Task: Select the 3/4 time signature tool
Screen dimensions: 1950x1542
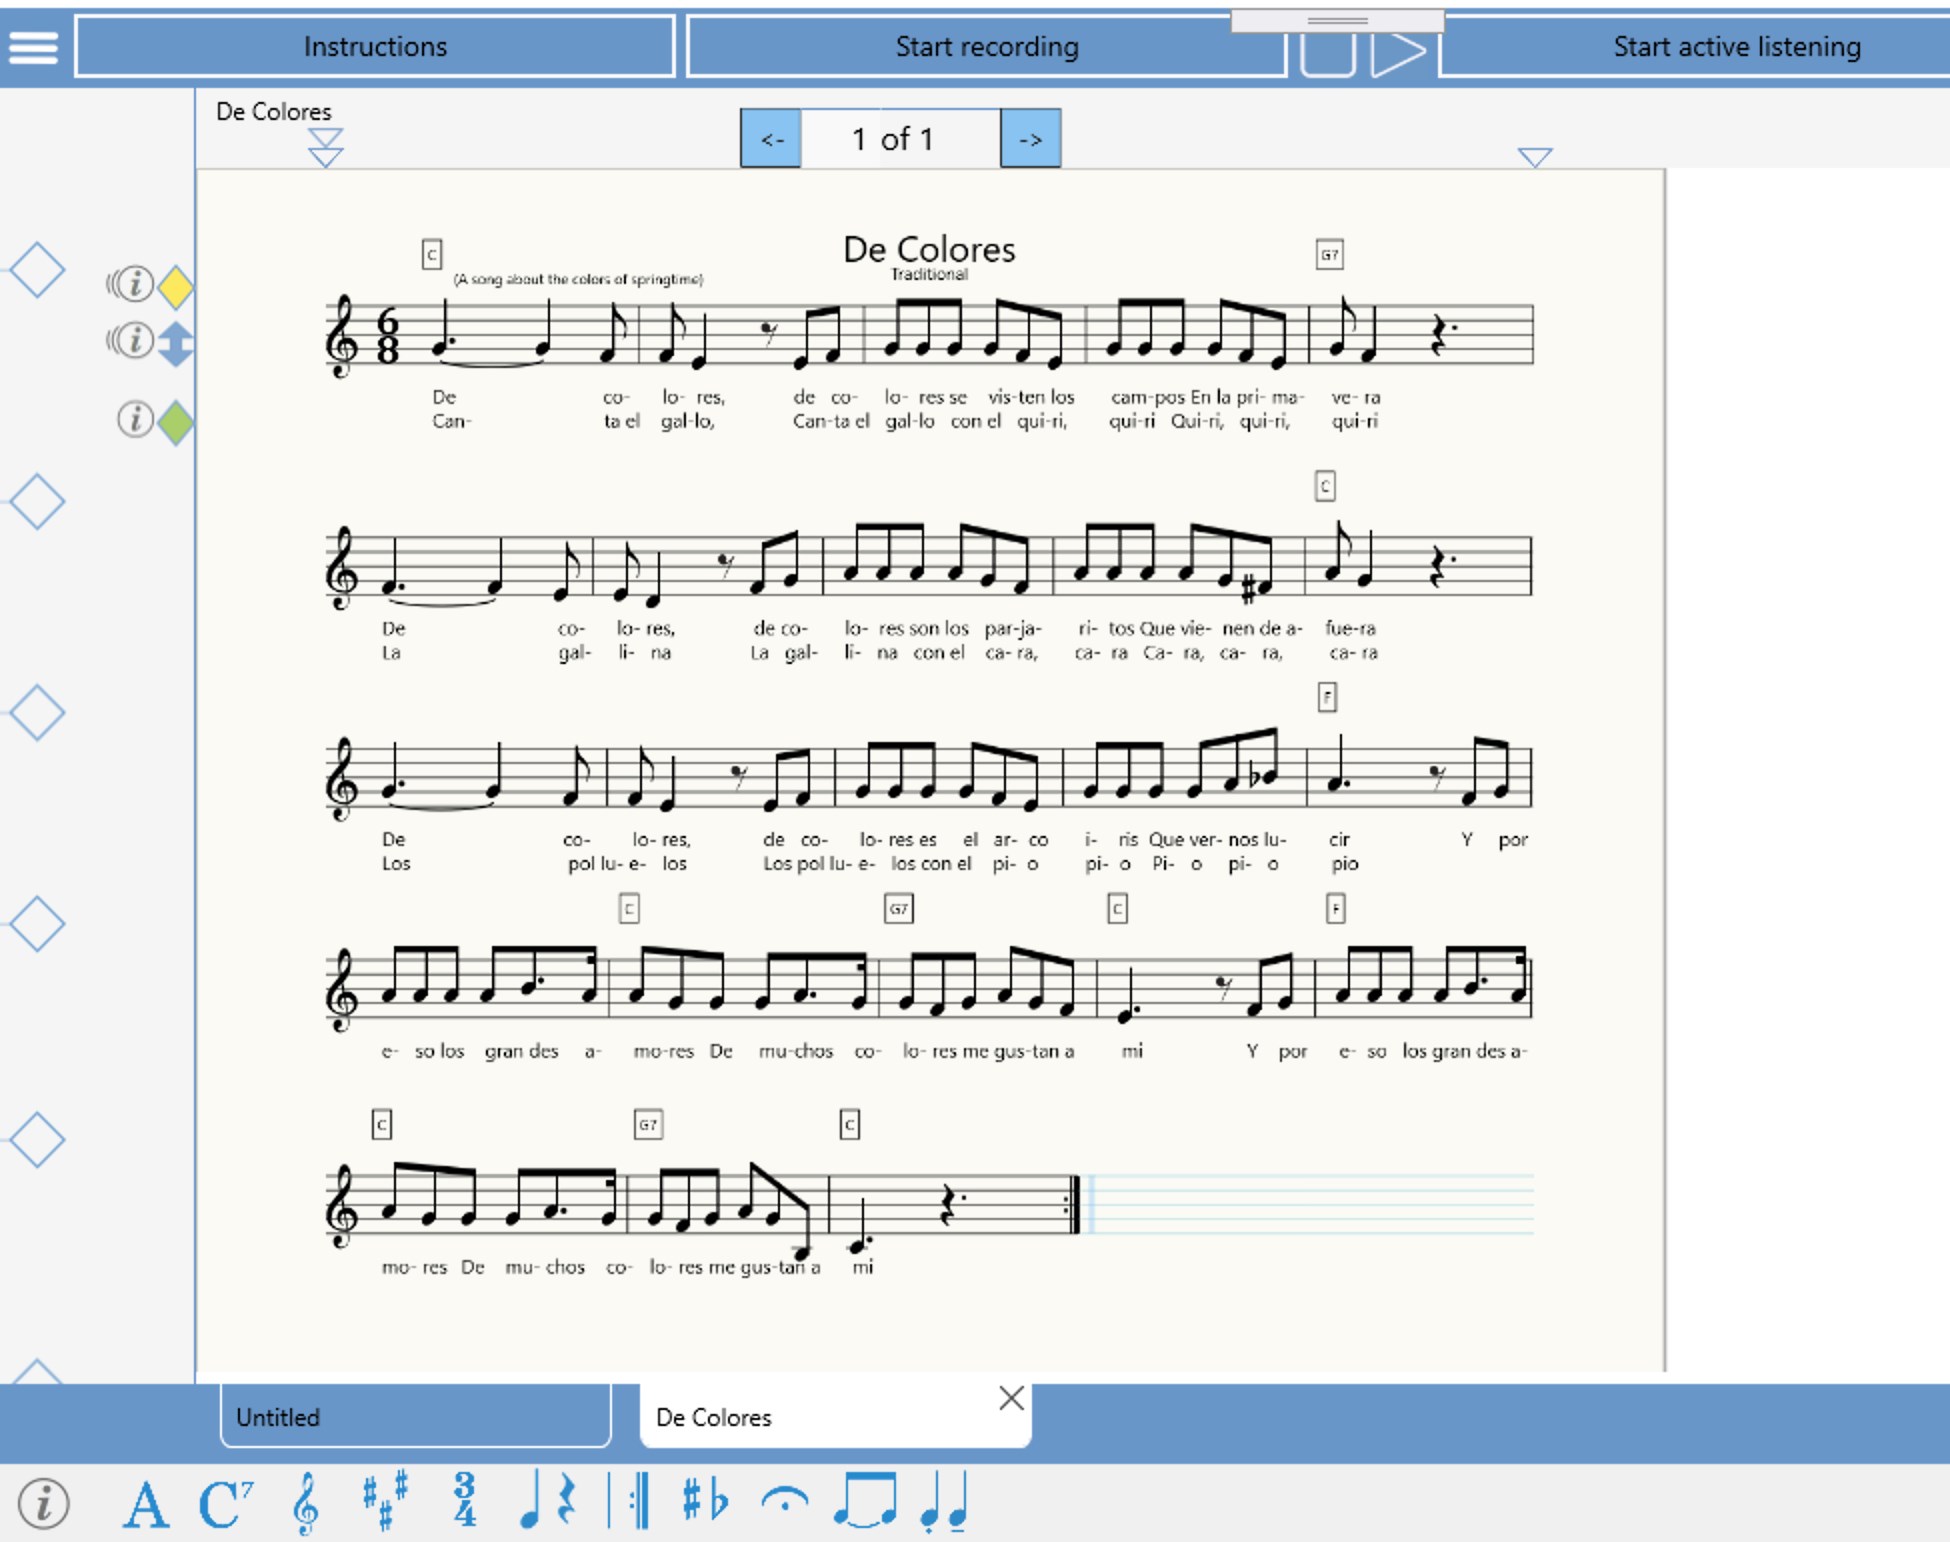Action: click(x=464, y=1500)
